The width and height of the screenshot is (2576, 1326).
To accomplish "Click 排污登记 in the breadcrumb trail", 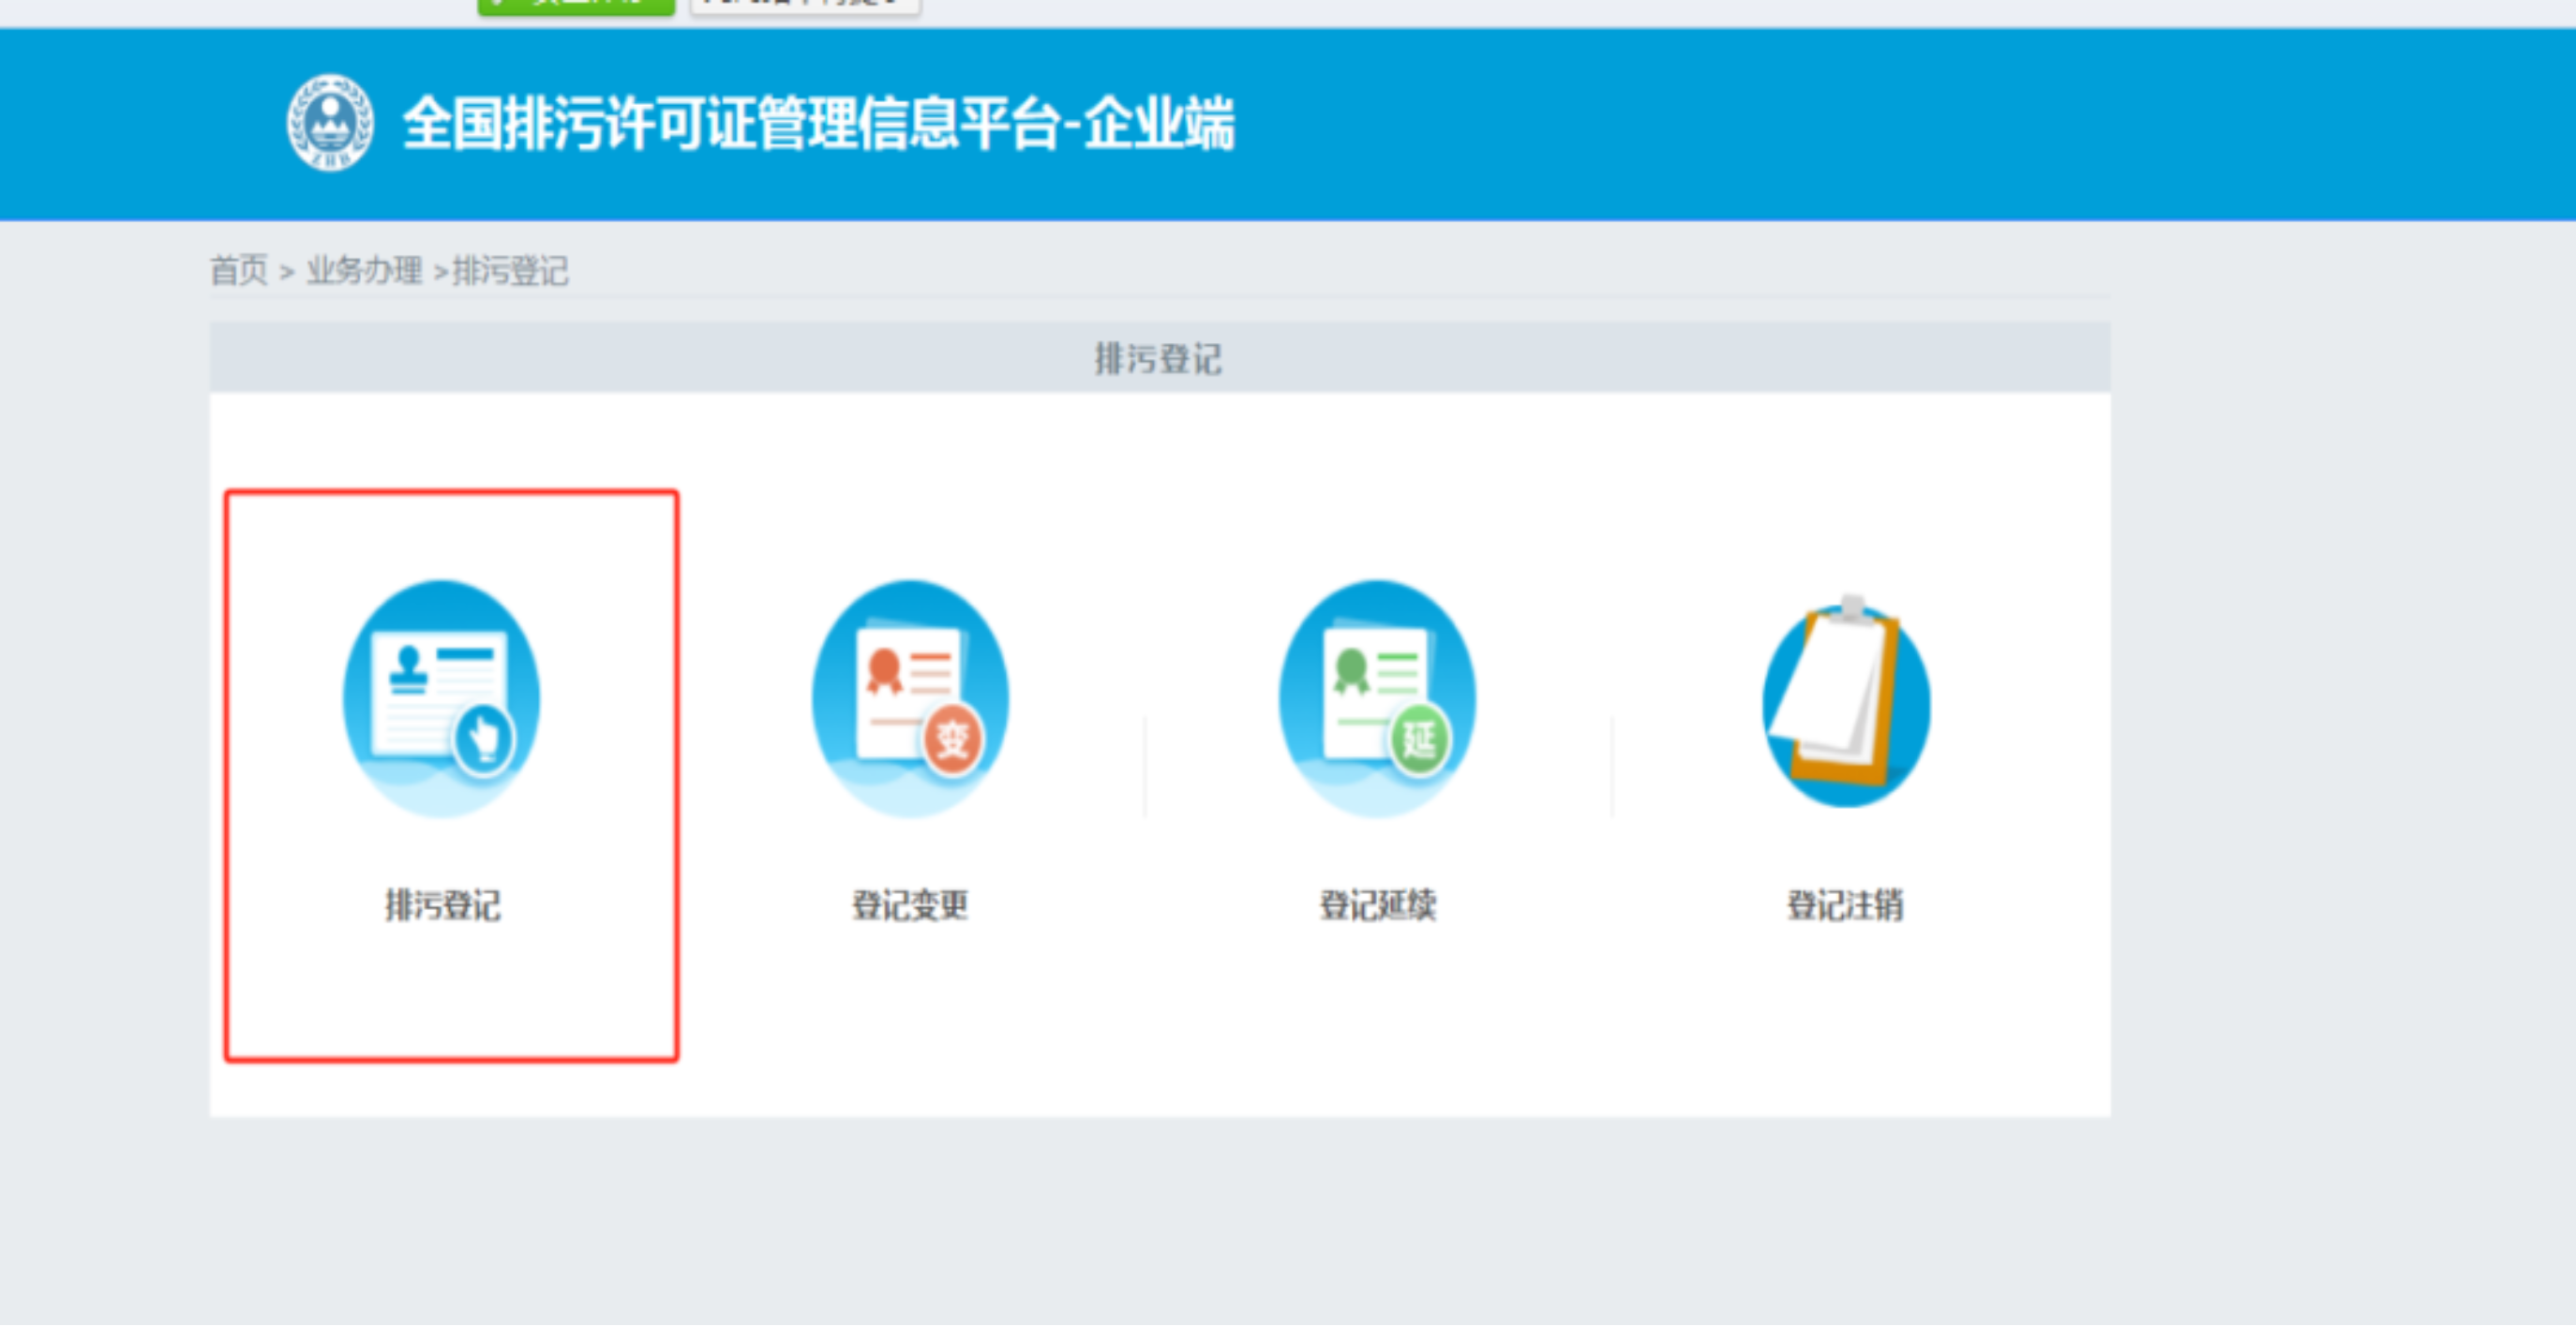I will [x=510, y=270].
